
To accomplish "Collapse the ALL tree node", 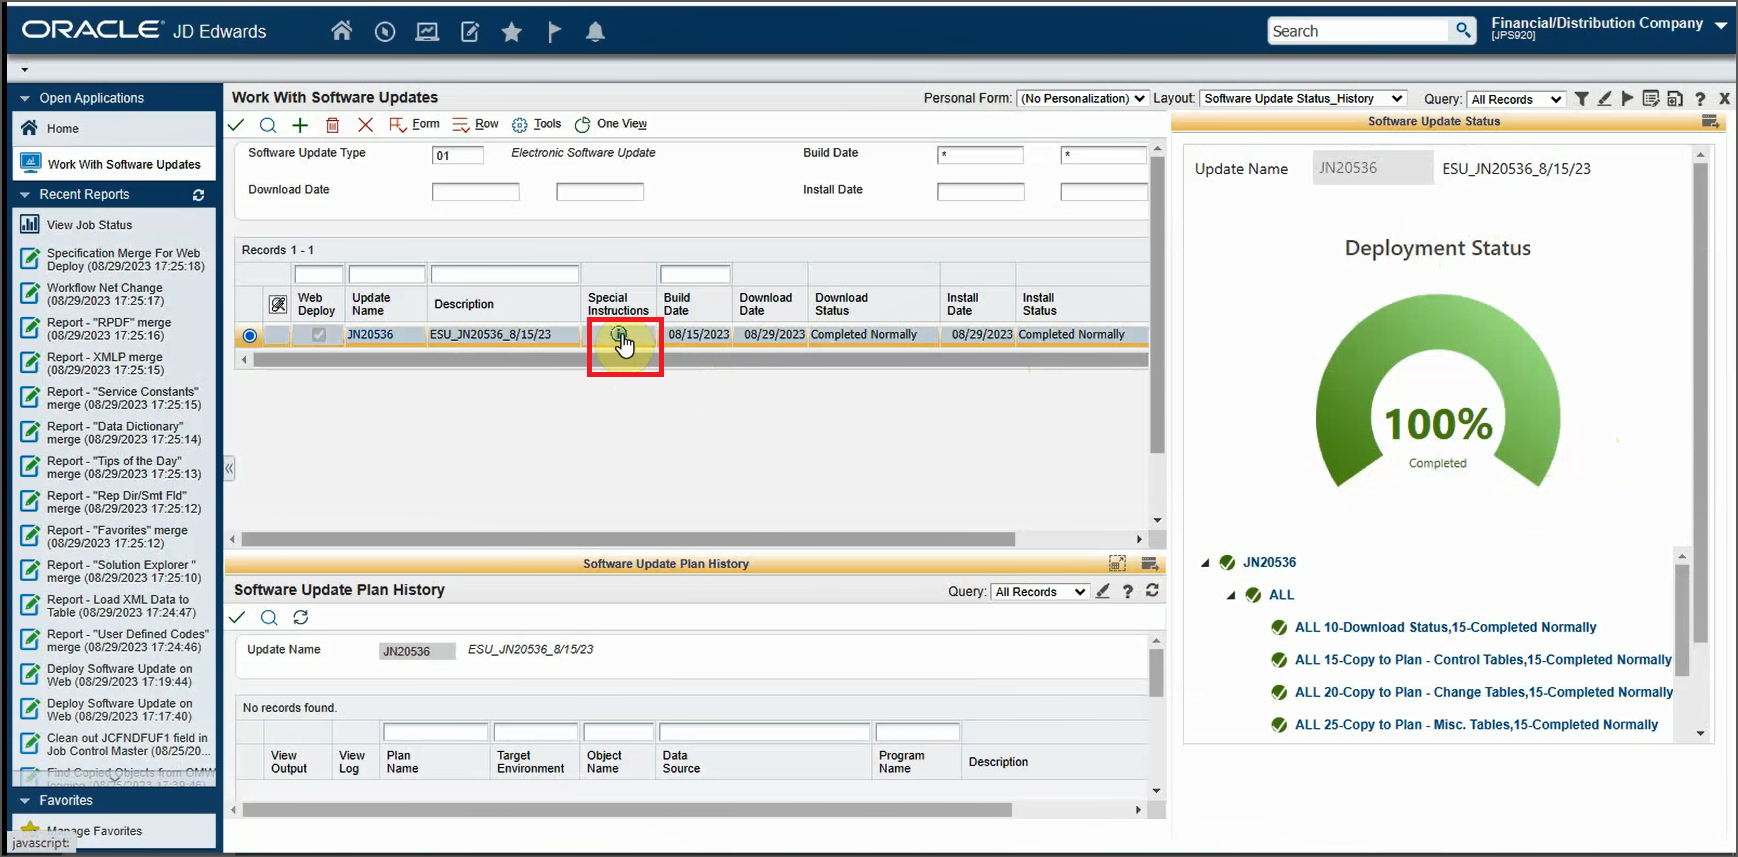I will 1231,595.
